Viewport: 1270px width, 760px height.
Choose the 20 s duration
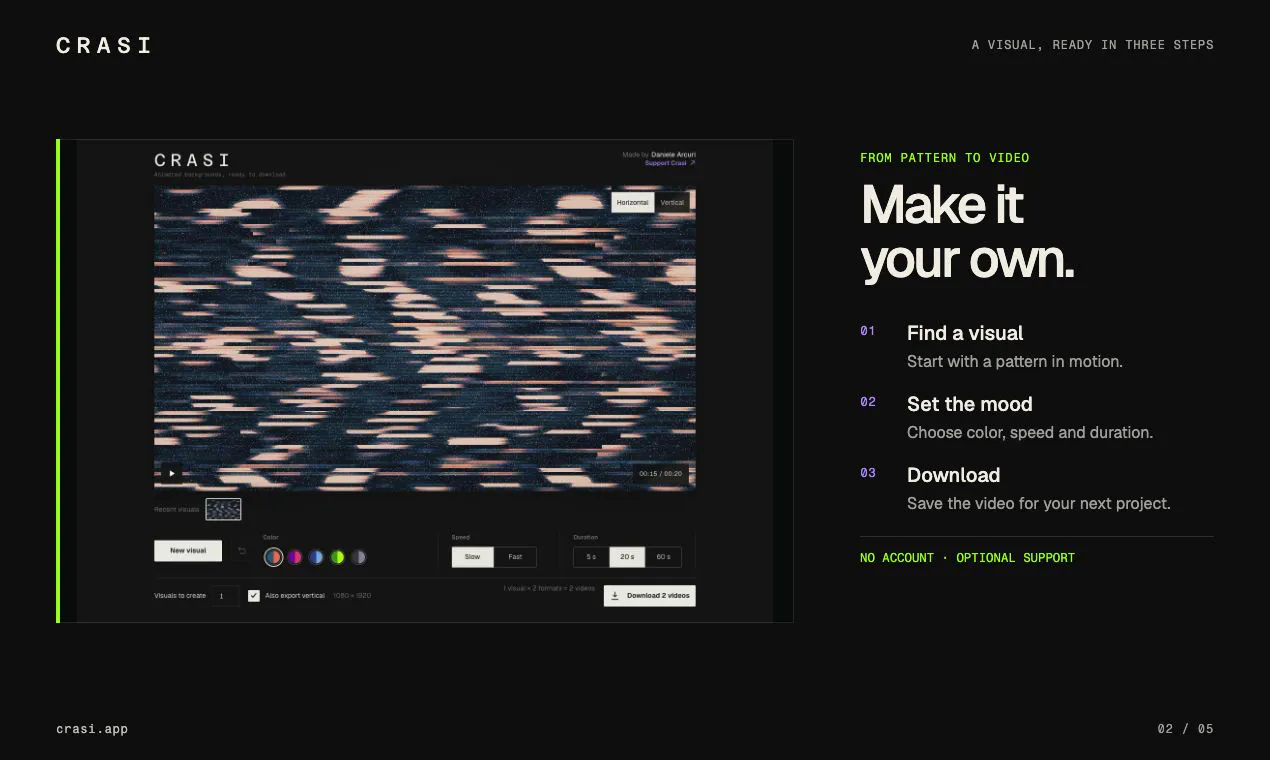tap(627, 557)
